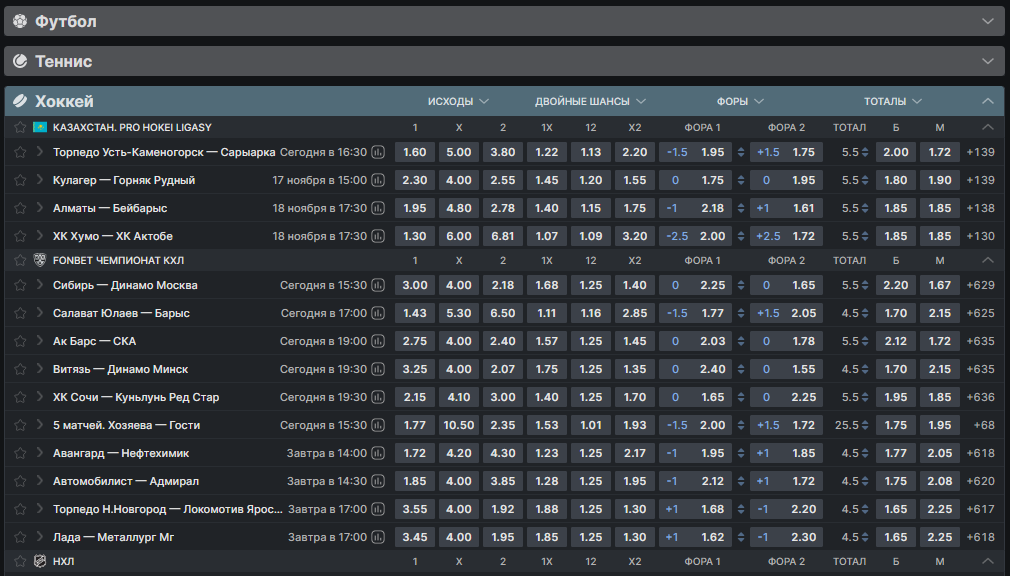This screenshot has height=576, width=1010.
Task: Star the Алматы — Бейбарыс match
Action: click(20, 208)
